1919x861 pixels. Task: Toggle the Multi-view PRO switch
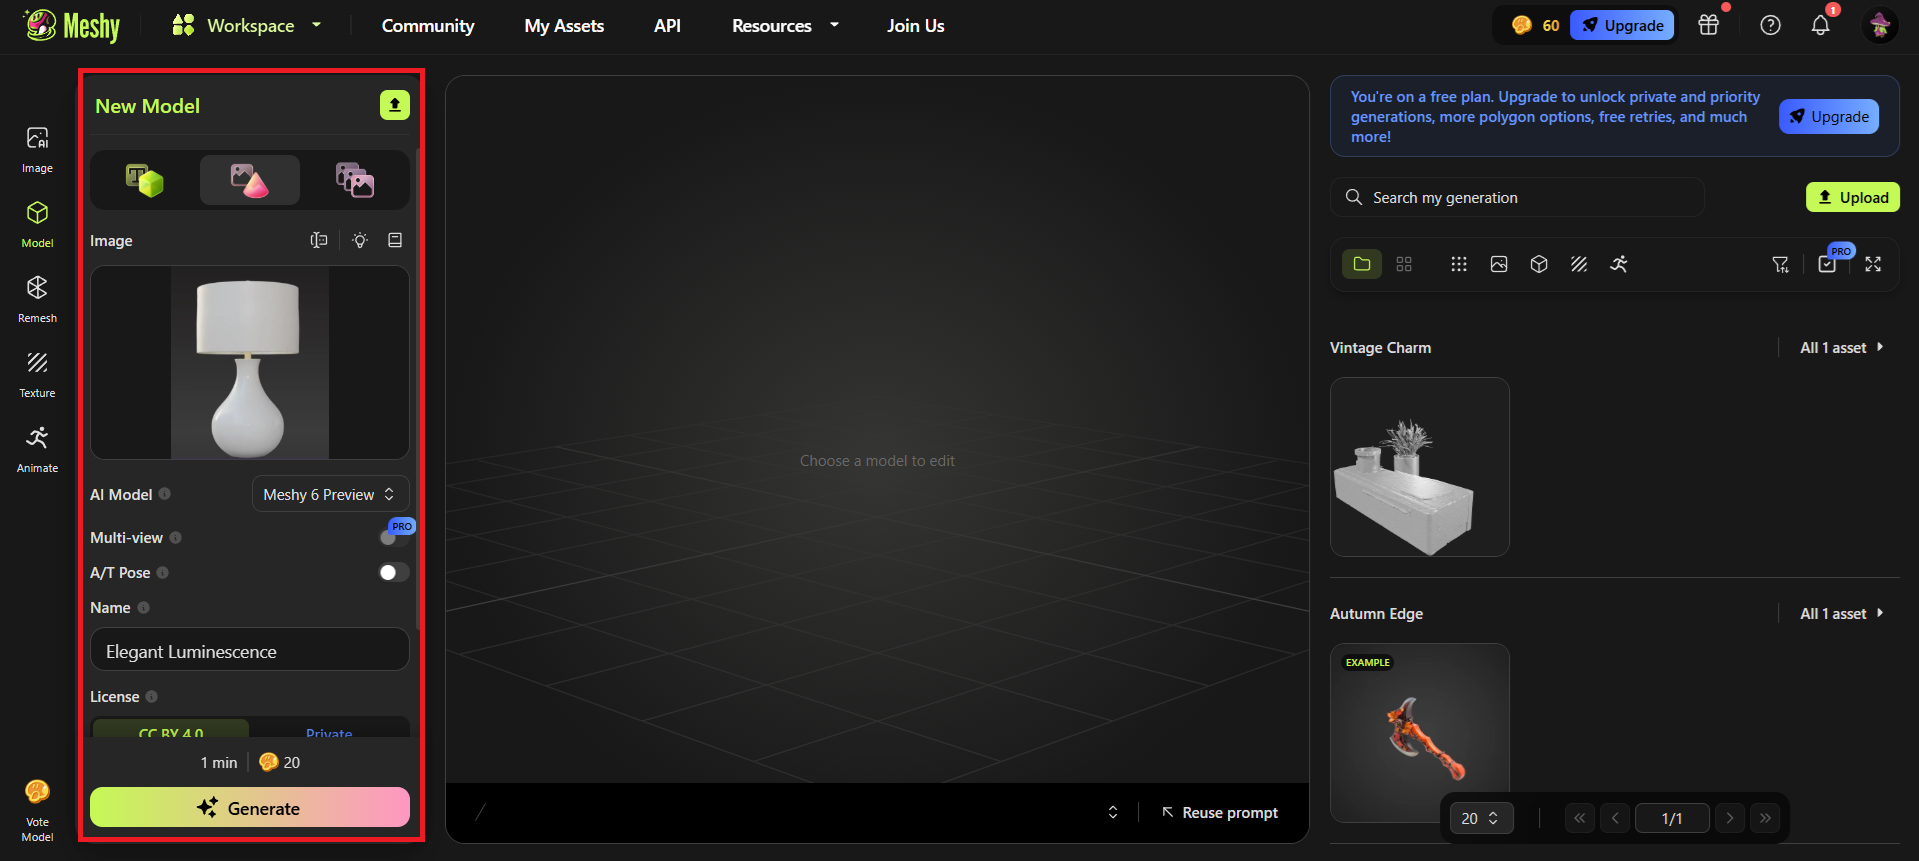[x=394, y=537]
